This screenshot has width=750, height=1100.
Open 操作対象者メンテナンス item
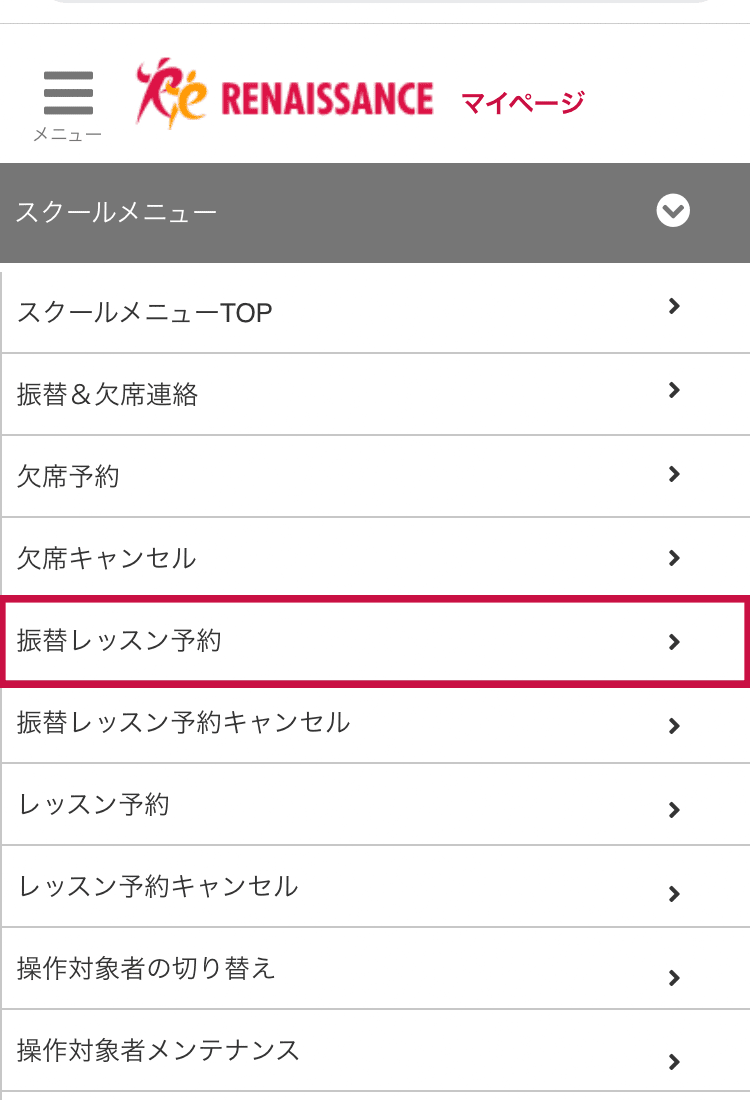(x=375, y=1051)
